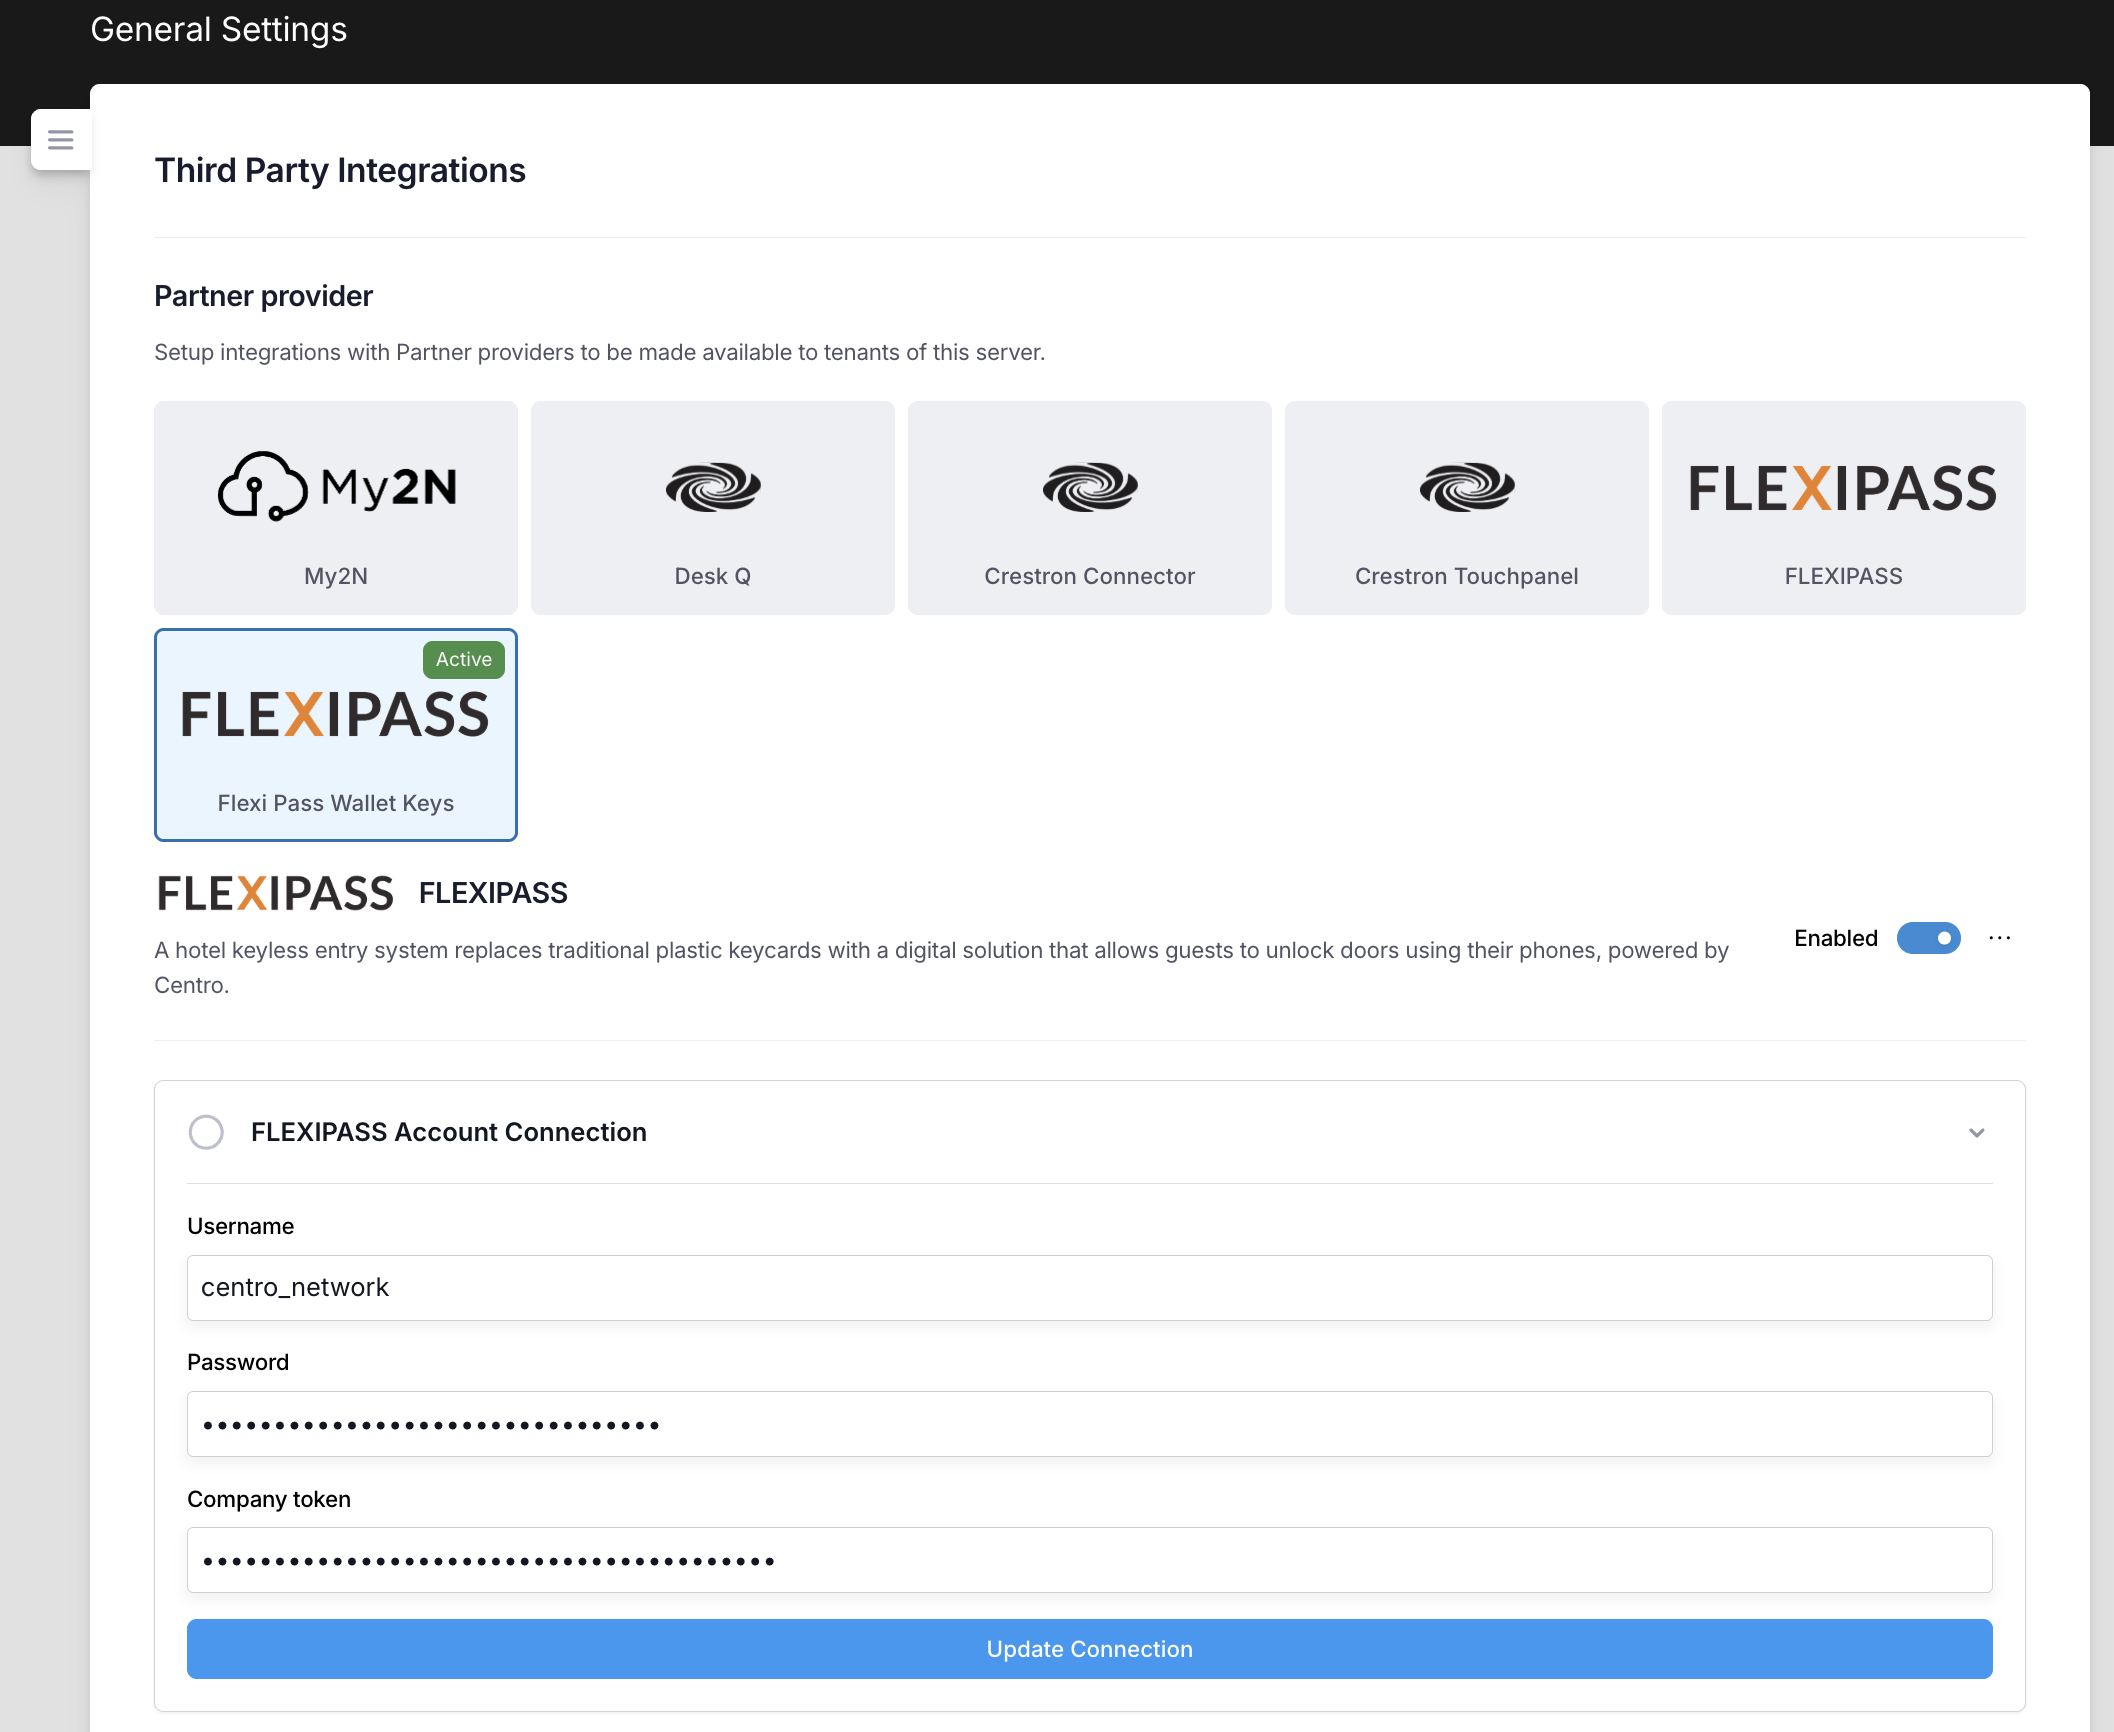Click the FLEXIPASS Account Connection title

[x=449, y=1132]
